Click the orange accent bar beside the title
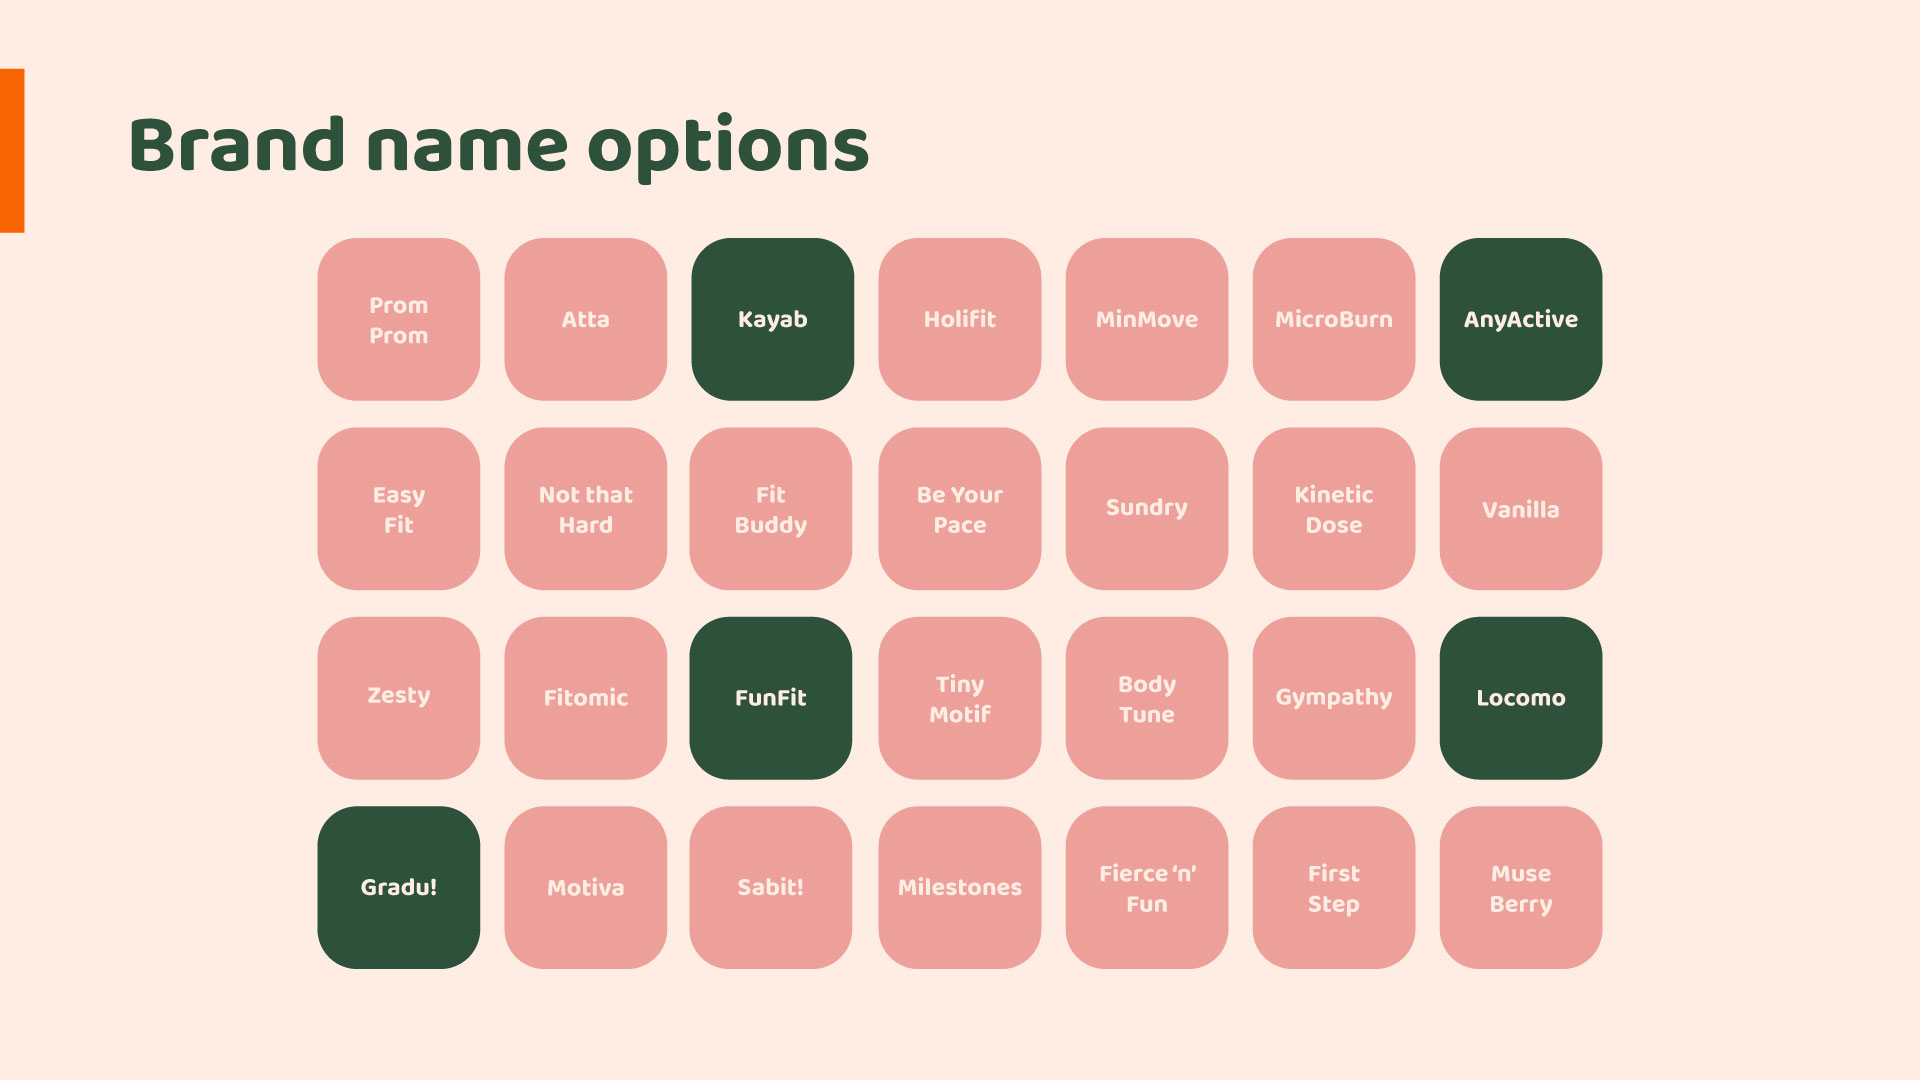The height and width of the screenshot is (1080, 1920). click(x=12, y=150)
